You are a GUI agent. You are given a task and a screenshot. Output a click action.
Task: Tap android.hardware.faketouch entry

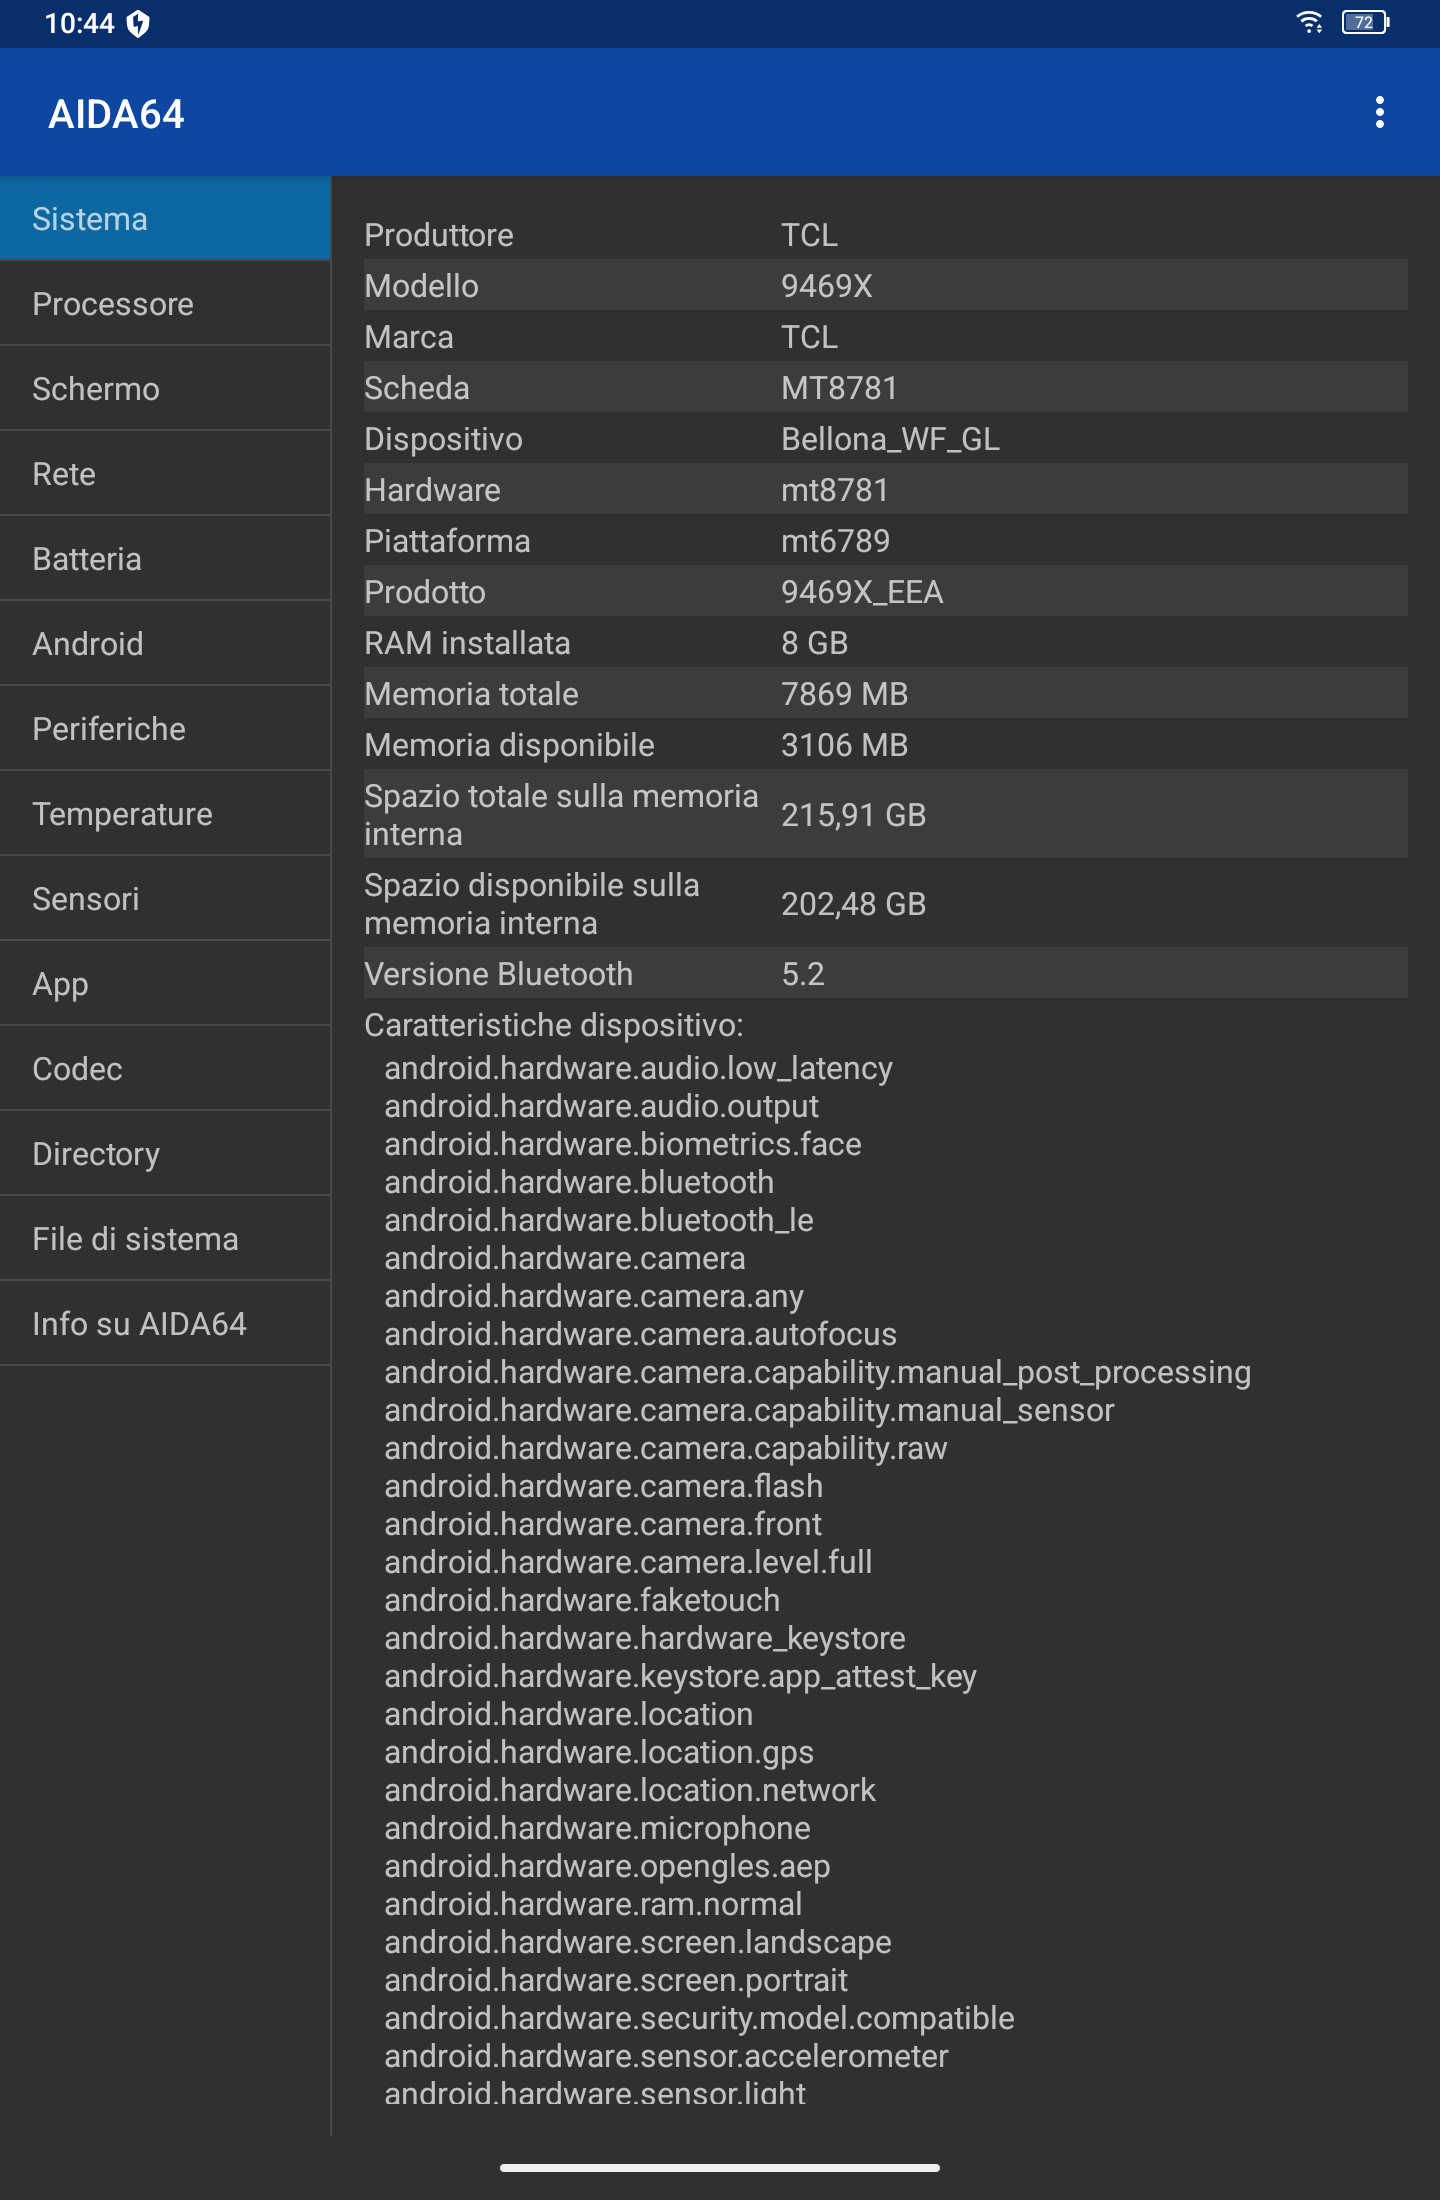(582, 1600)
